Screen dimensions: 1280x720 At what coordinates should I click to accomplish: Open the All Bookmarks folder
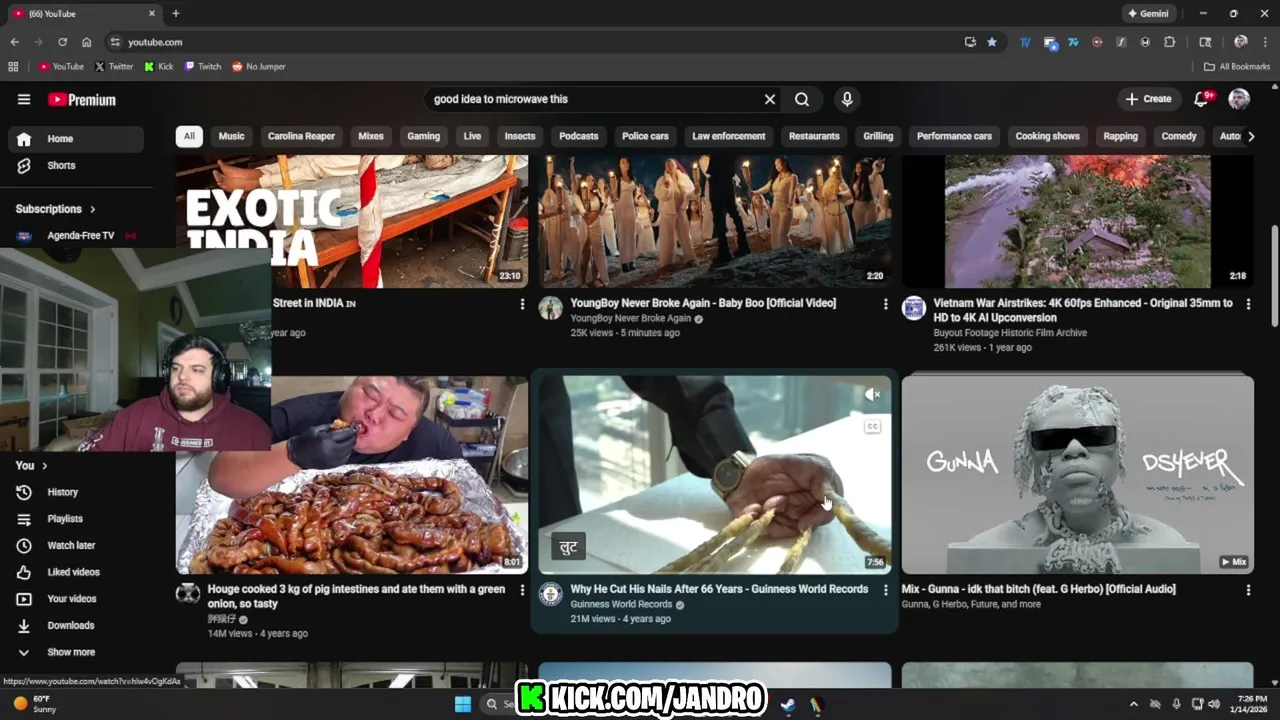click(1237, 67)
